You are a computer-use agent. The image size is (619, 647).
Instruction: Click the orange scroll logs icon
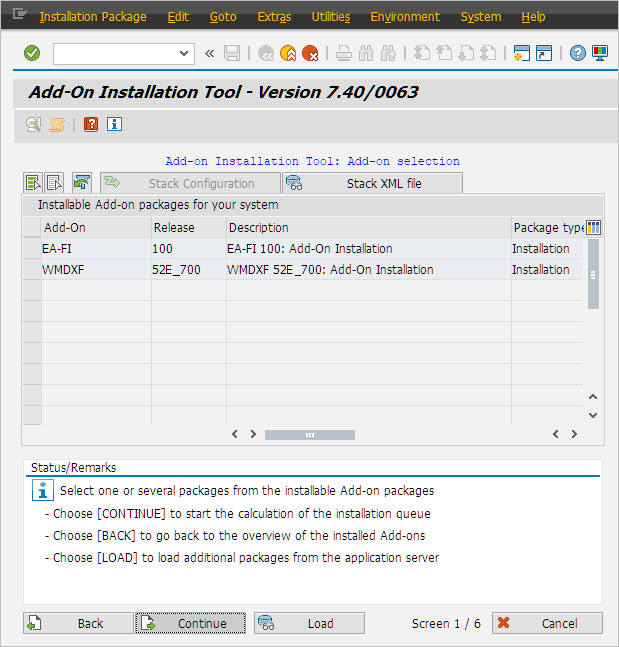(x=57, y=124)
